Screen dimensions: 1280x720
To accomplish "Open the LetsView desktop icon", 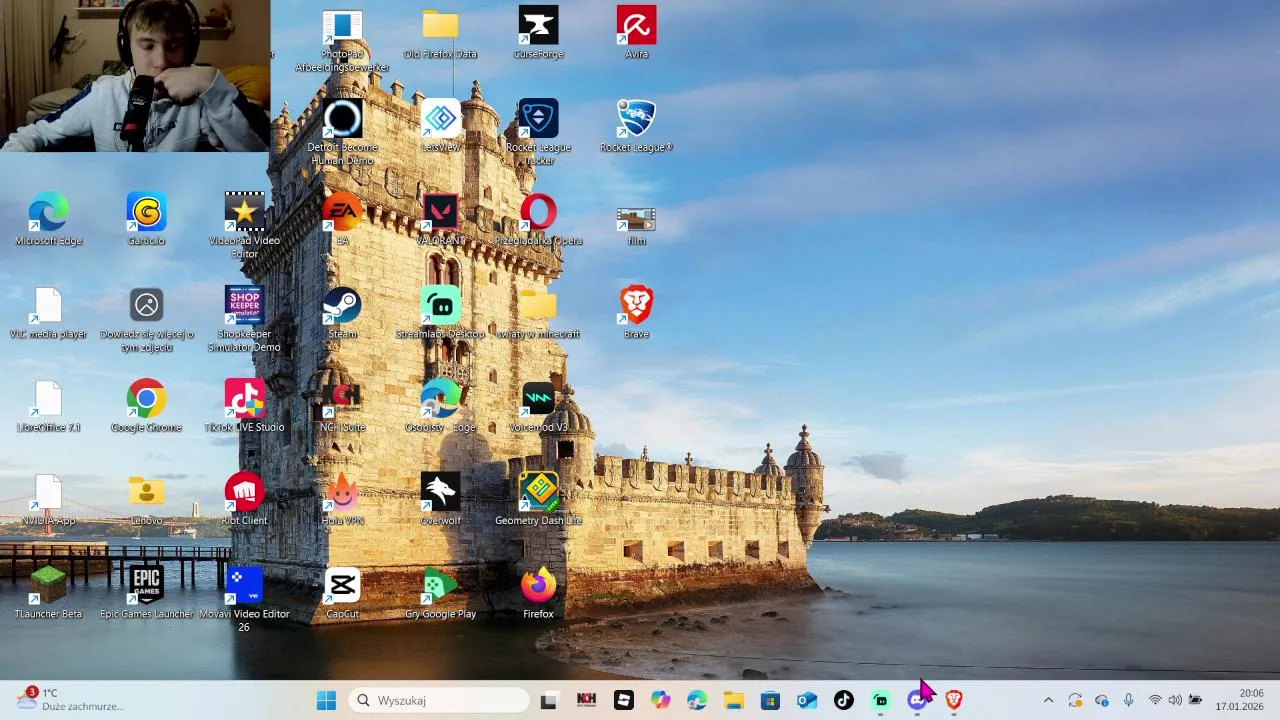I will 440,126.
